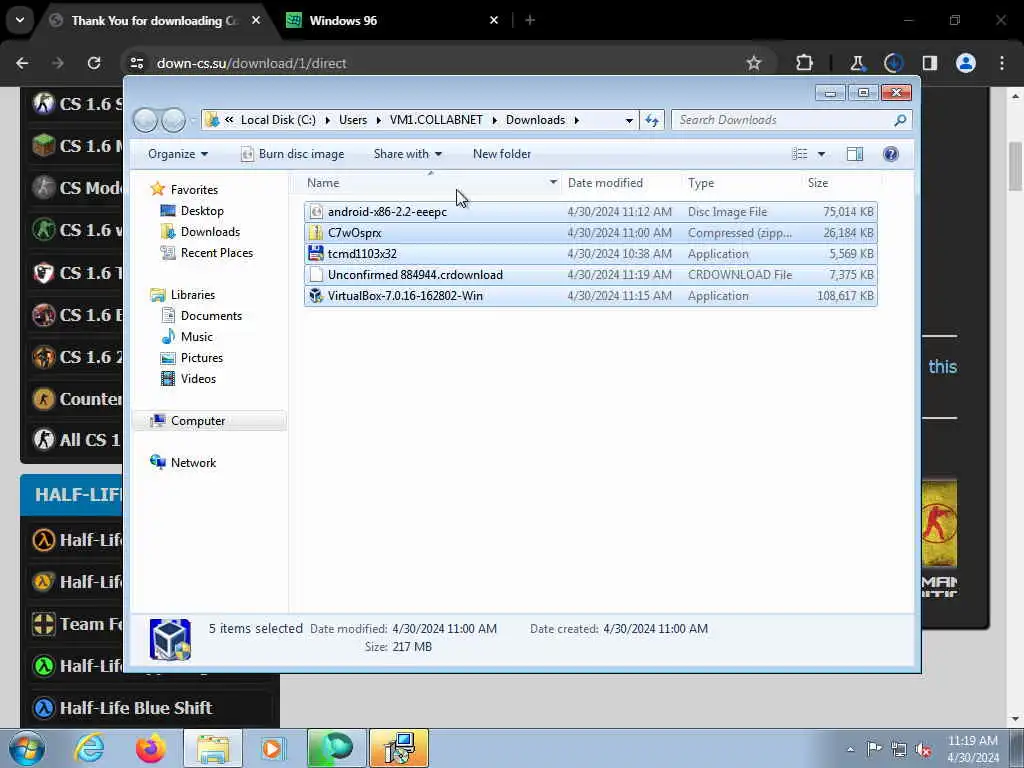
Task: Toggle Chrome side panel
Action: 929,63
